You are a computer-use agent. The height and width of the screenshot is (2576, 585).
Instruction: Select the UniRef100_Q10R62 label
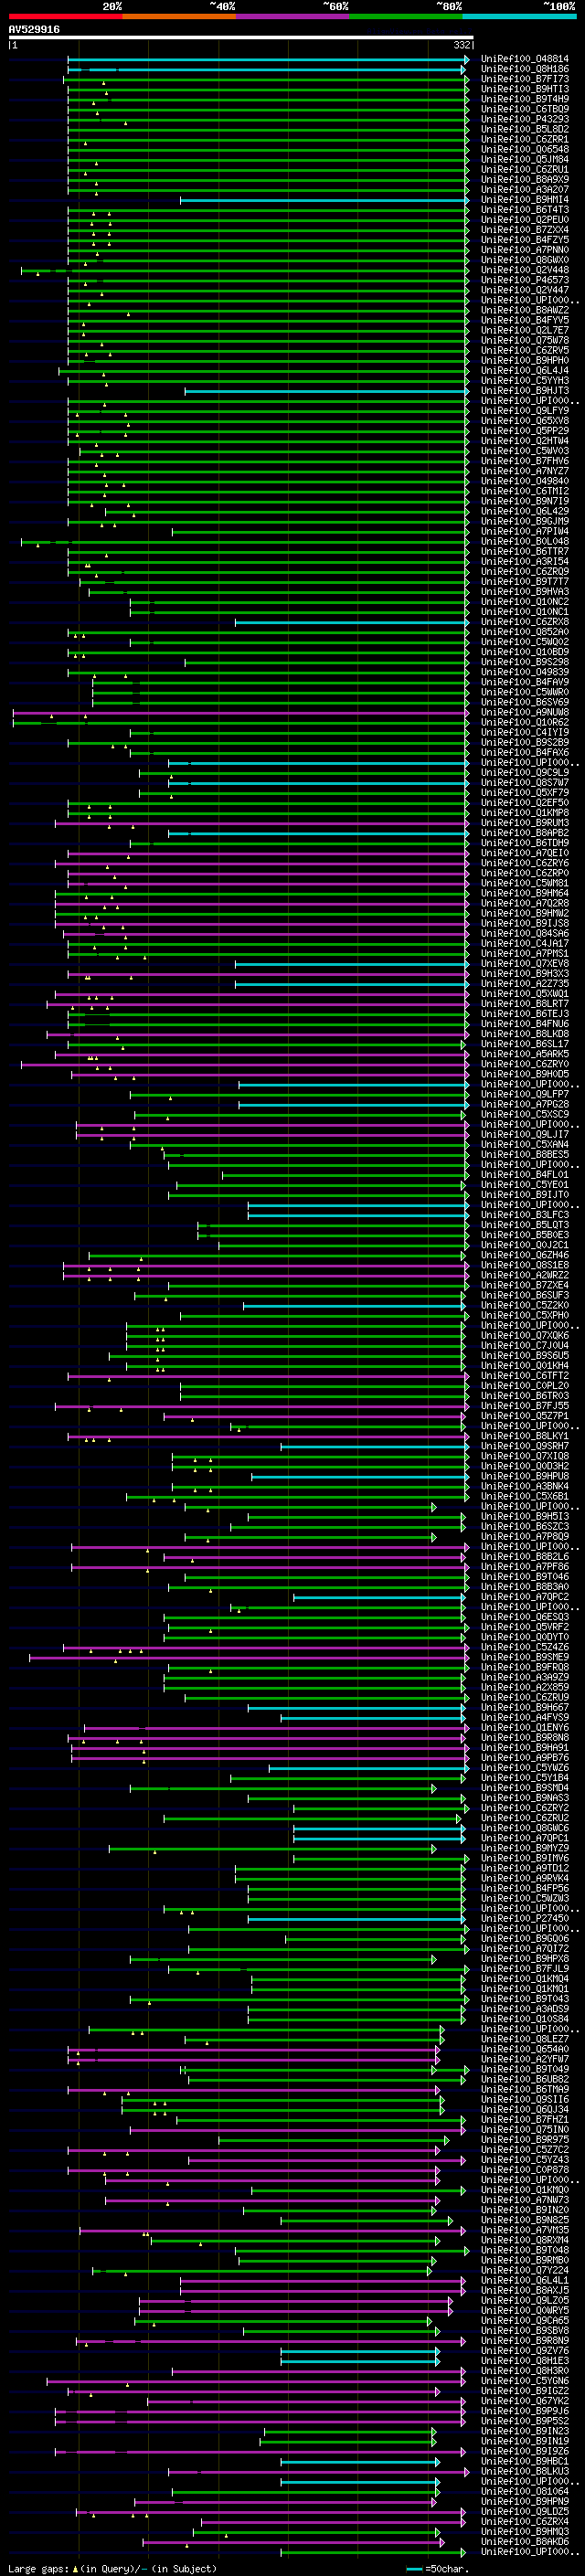coord(524,722)
